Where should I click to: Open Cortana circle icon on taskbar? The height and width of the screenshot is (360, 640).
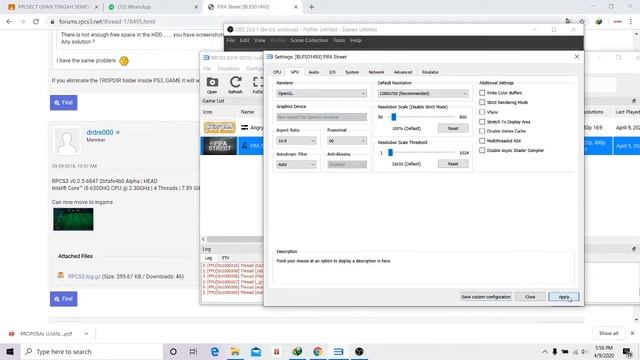tap(173, 351)
